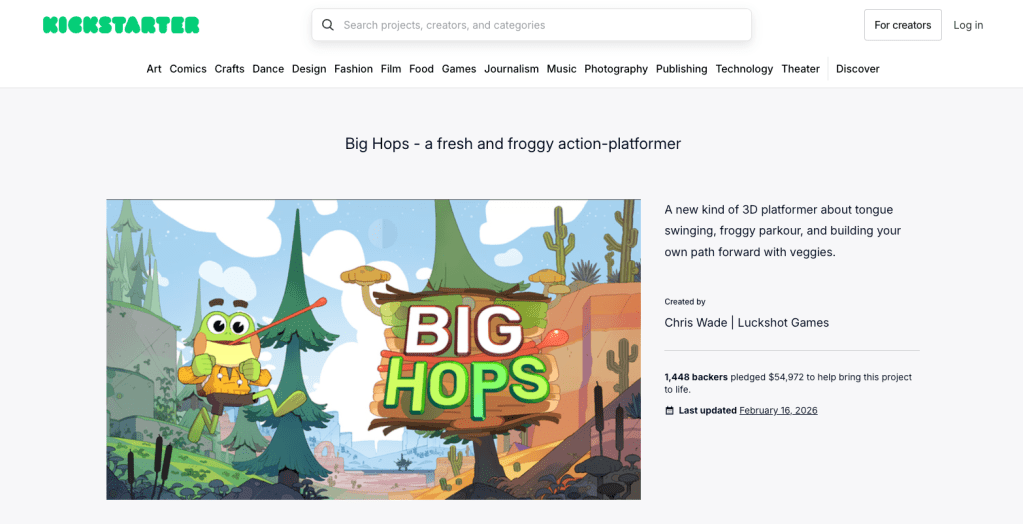Go to the Crafts category
Image resolution: width=1023 pixels, height=524 pixels.
(229, 69)
